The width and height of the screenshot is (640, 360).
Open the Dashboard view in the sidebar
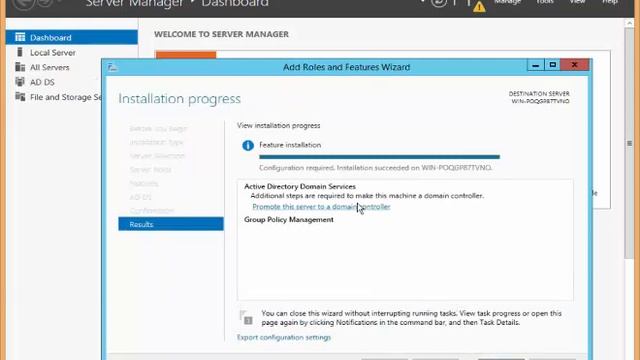(x=71, y=38)
